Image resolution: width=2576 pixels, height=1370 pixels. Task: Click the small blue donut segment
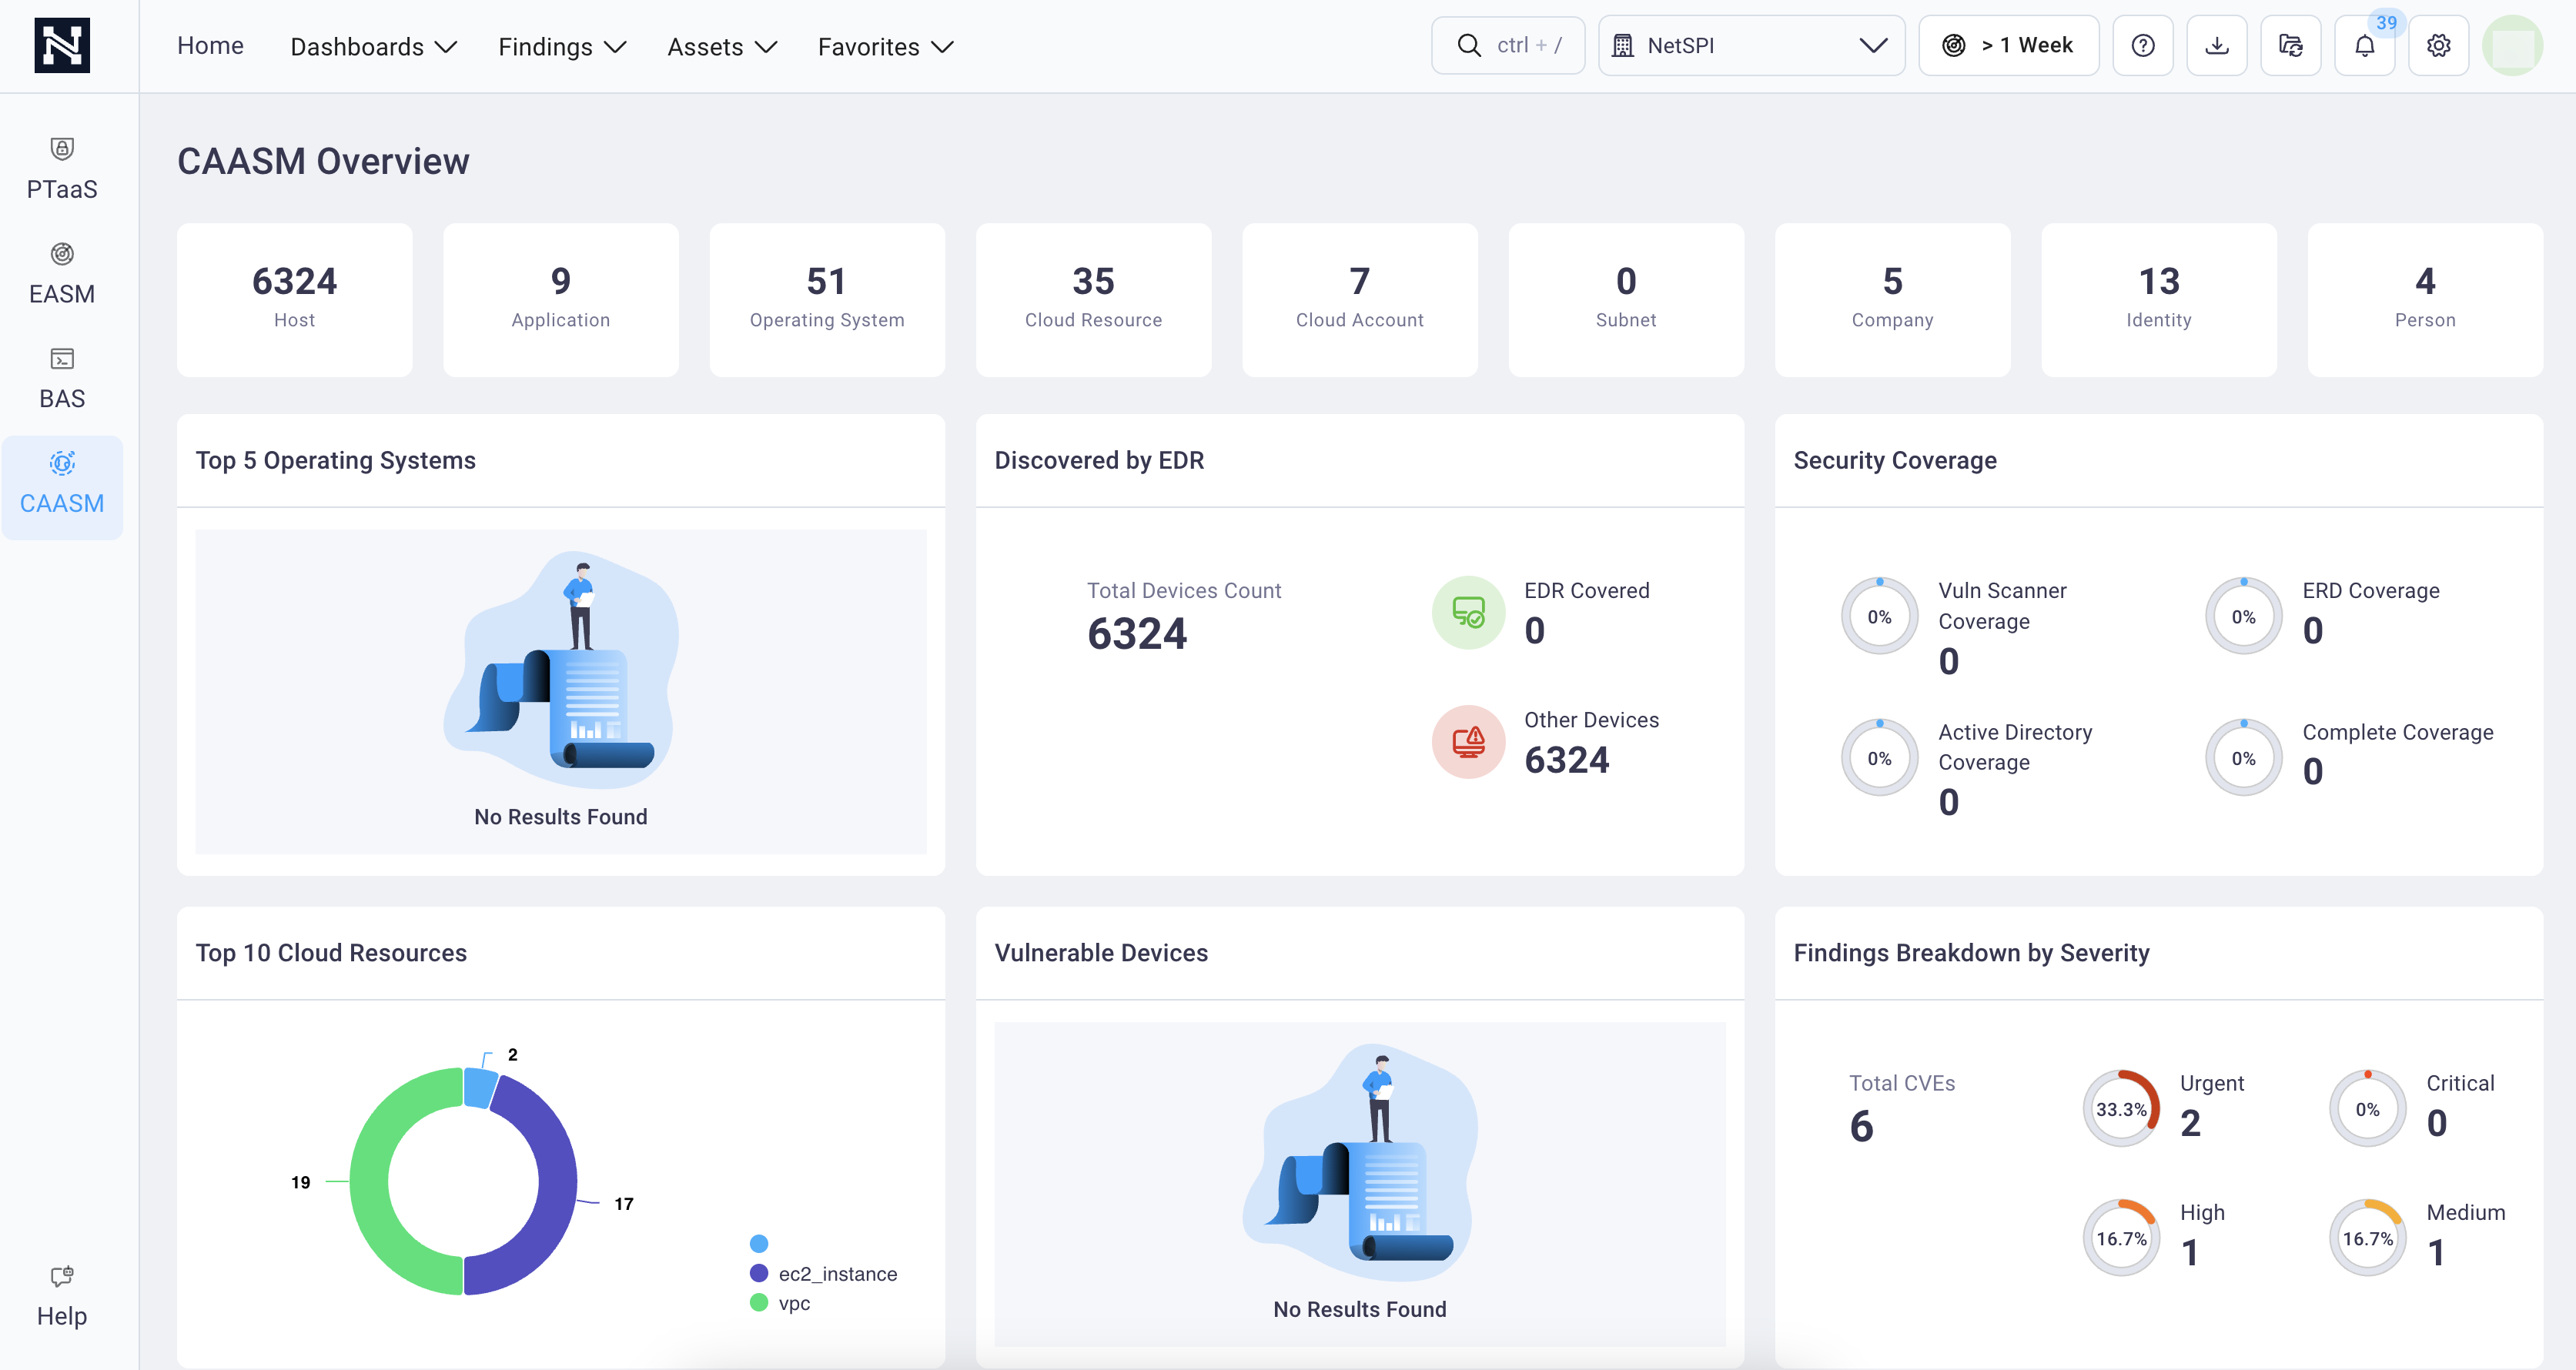(481, 1087)
